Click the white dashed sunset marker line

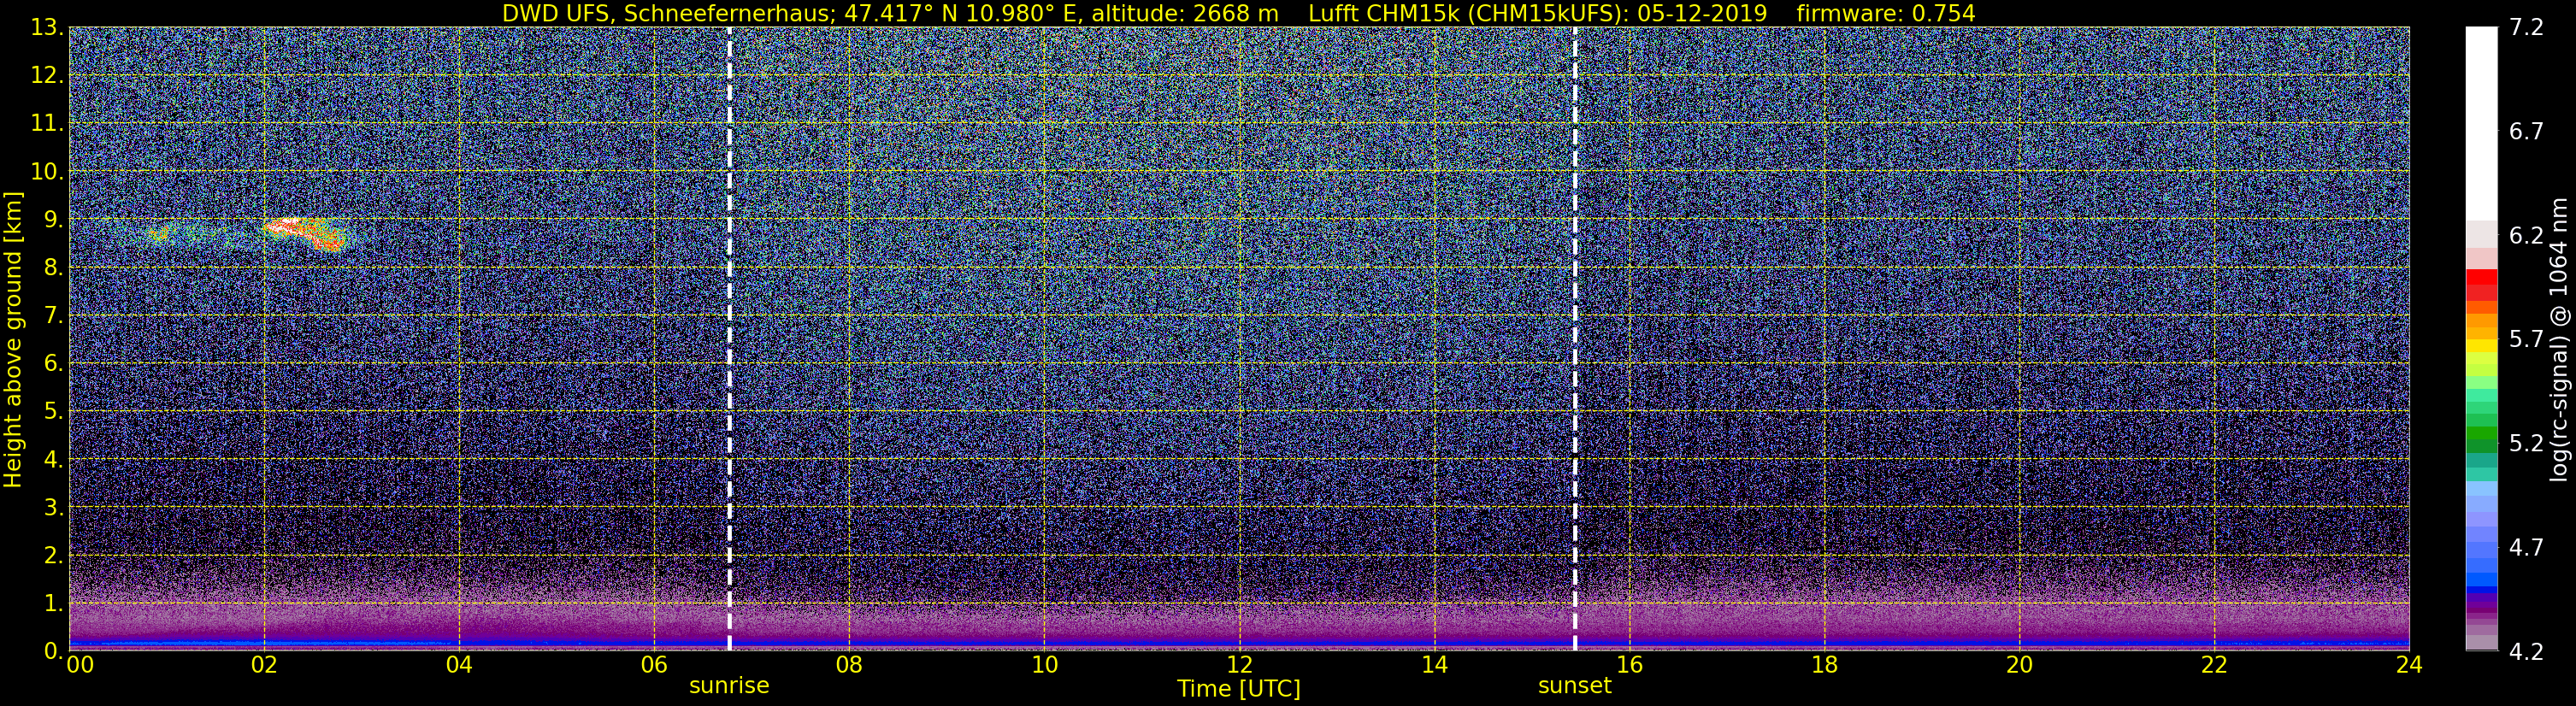click(x=1575, y=338)
